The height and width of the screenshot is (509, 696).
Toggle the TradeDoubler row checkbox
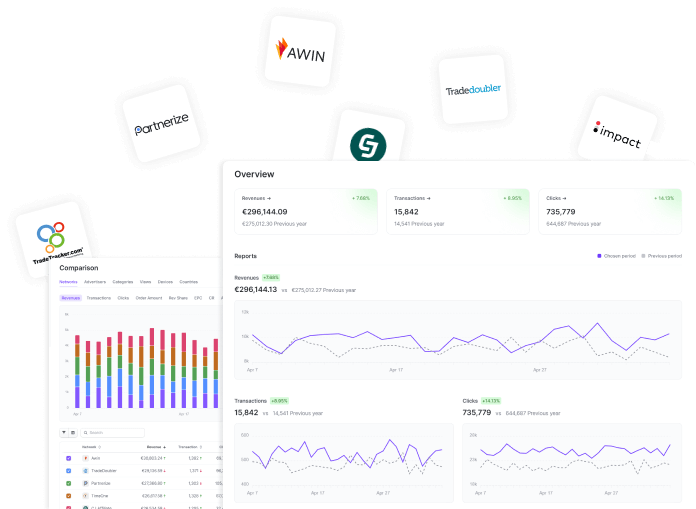69,470
